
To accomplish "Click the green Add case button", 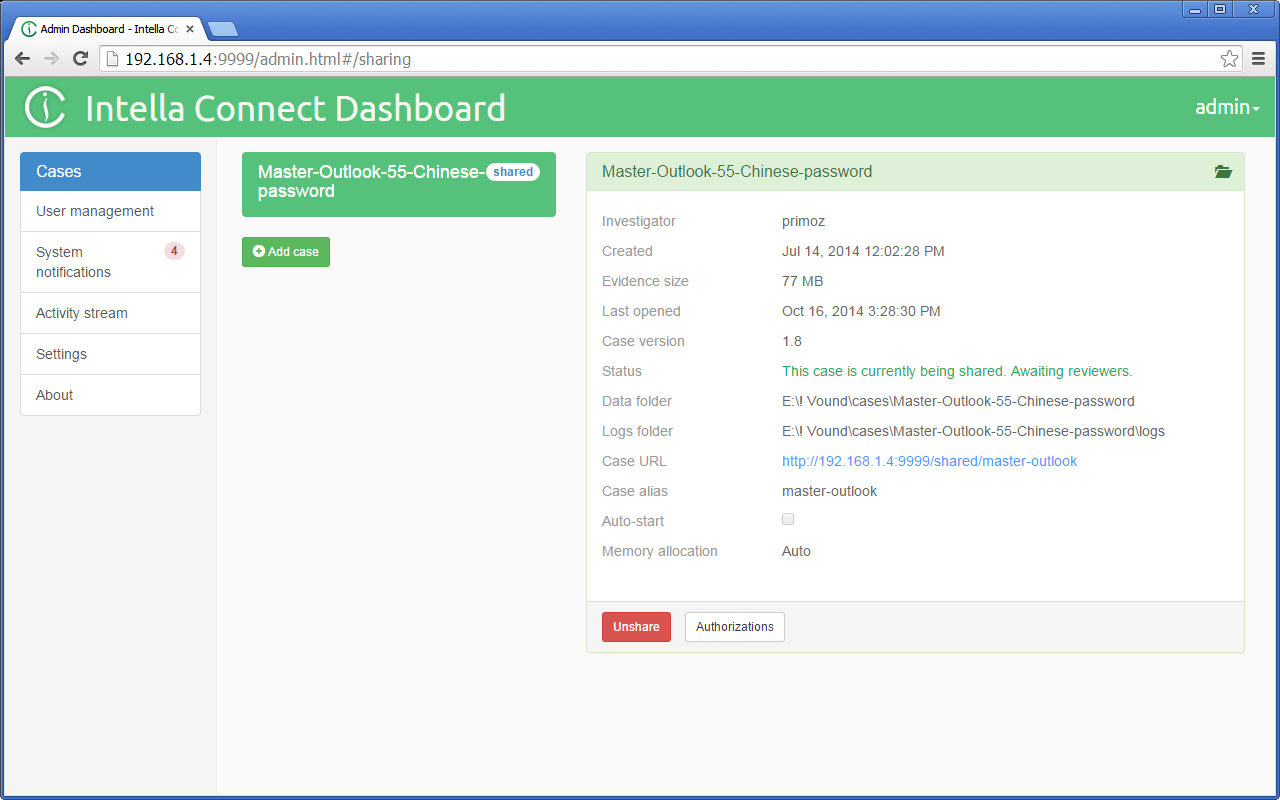I will coord(286,252).
